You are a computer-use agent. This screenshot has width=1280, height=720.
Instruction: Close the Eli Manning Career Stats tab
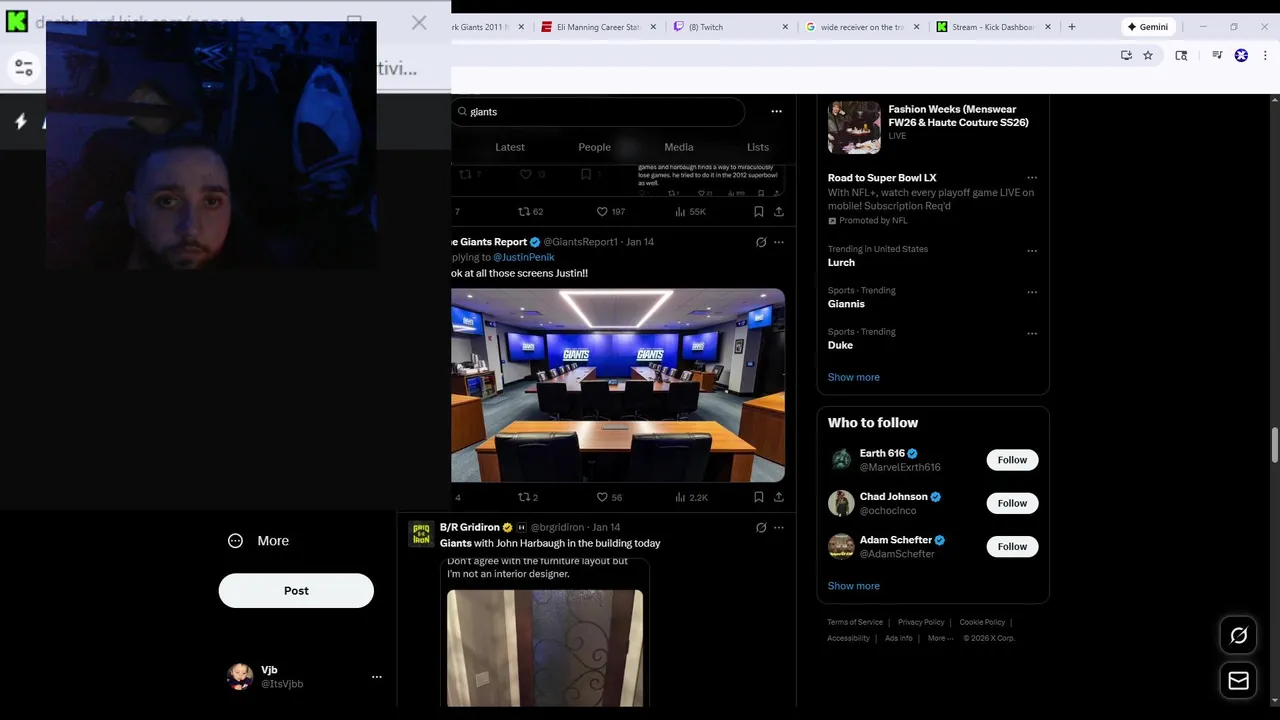point(653,27)
